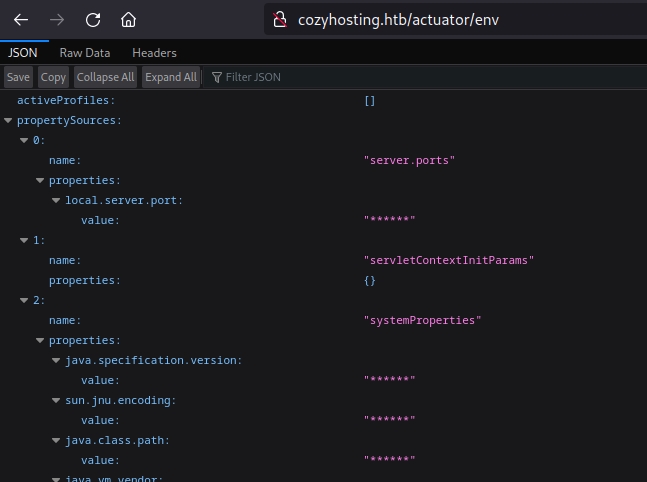Click the browser back arrow
Screen dimensions: 647x482
(21, 19)
